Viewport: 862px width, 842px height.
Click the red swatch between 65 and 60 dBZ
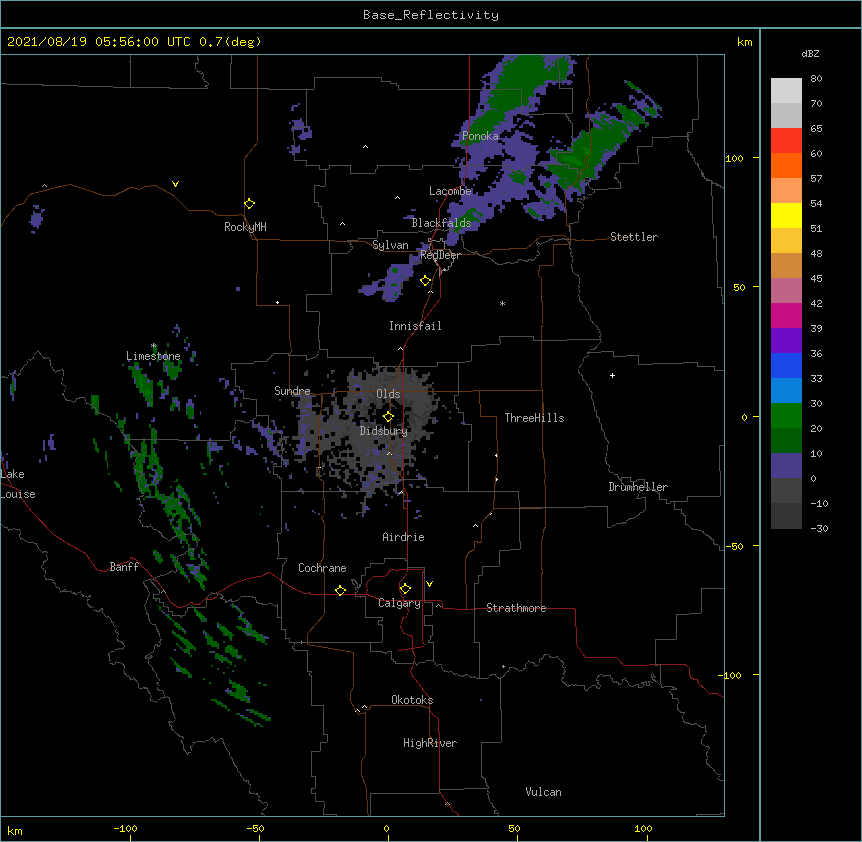pyautogui.click(x=786, y=141)
